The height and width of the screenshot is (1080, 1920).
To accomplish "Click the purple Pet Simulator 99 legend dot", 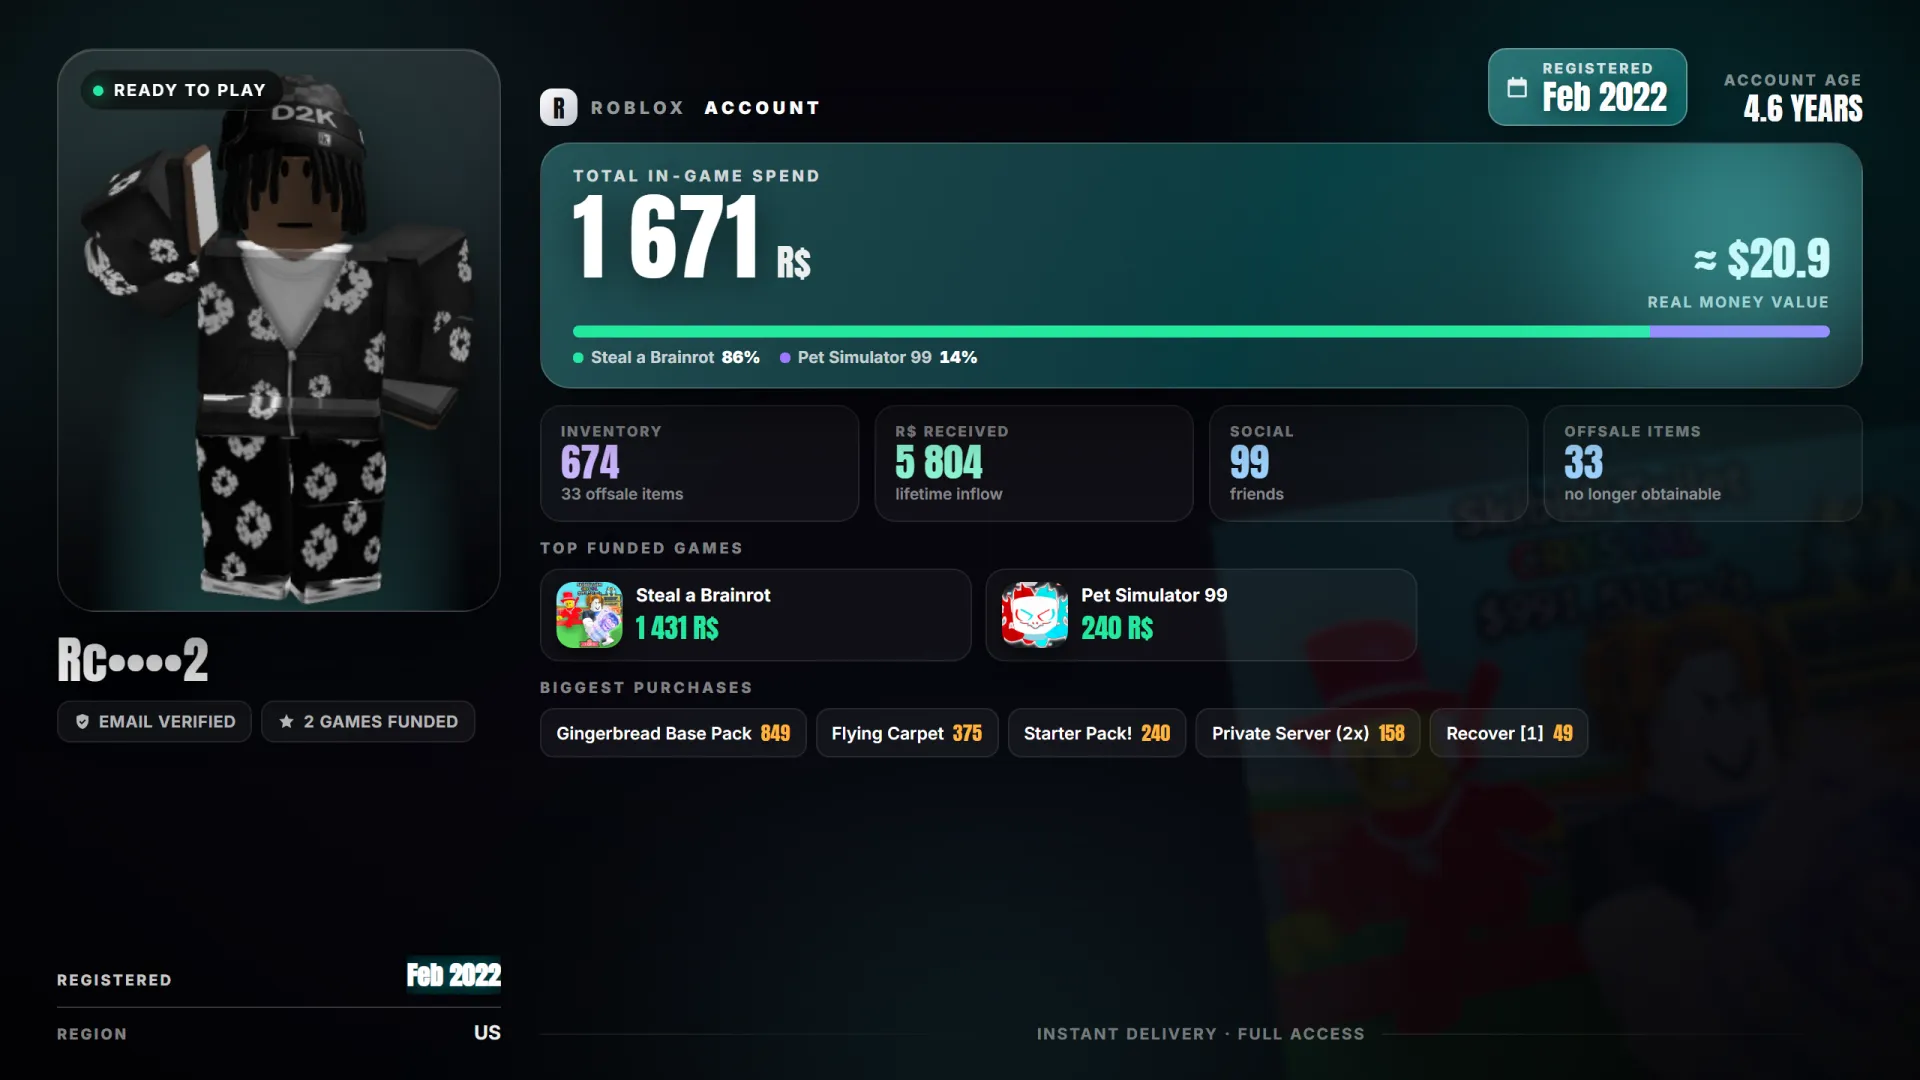I will point(785,358).
